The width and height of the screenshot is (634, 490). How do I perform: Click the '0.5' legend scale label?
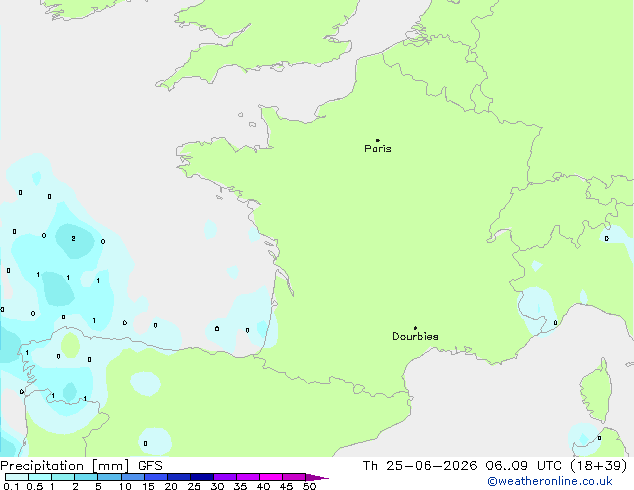(x=35, y=486)
